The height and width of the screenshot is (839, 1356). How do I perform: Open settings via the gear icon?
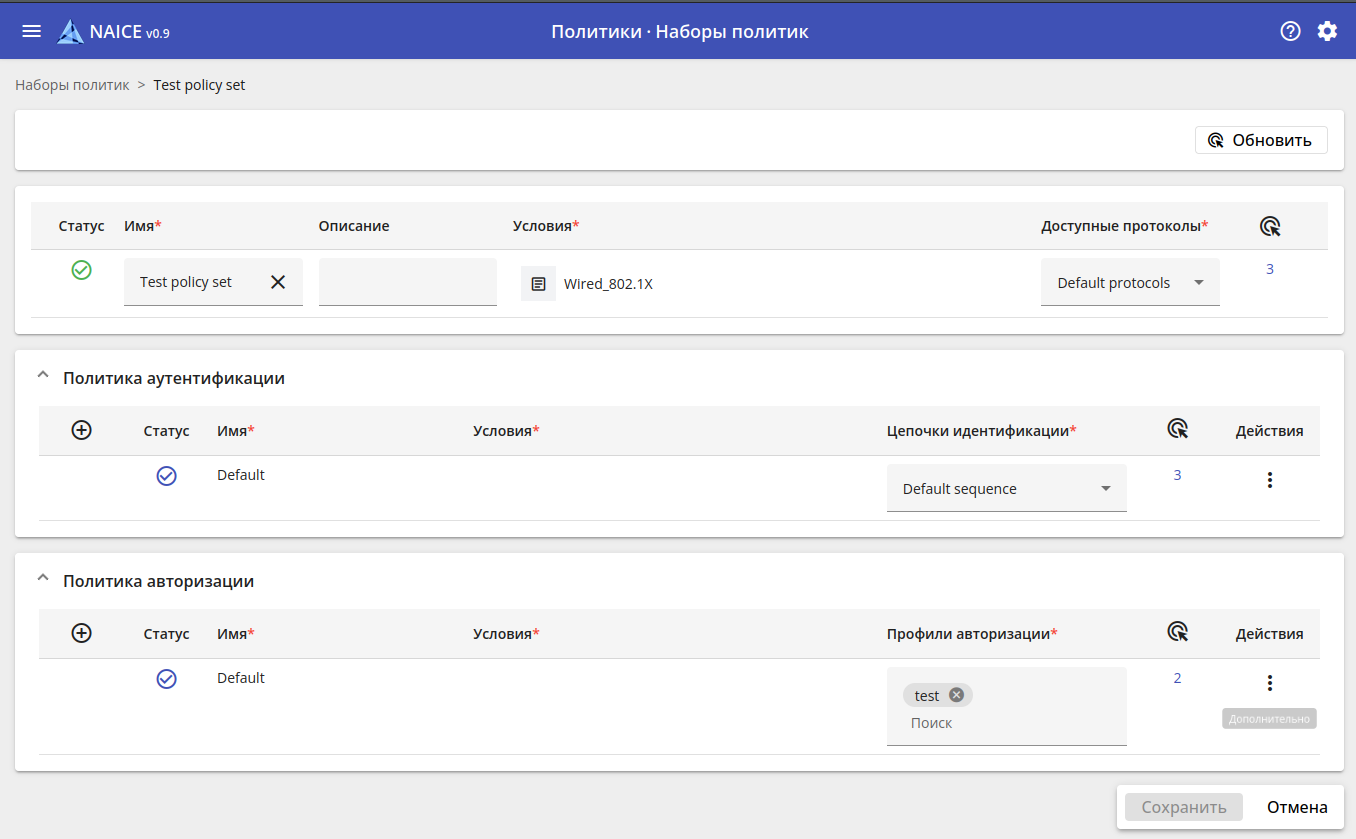click(x=1327, y=31)
